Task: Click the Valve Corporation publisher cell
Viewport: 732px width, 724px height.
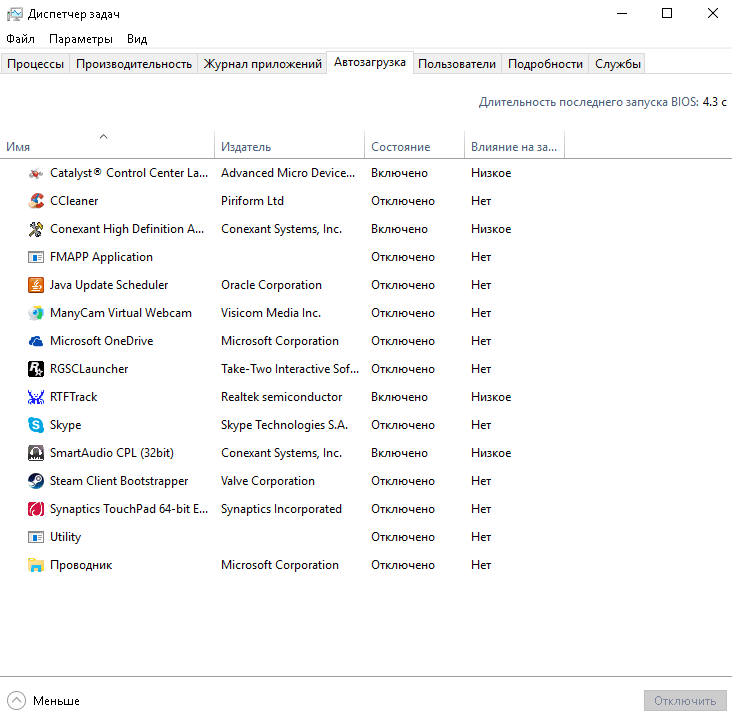Action: pos(268,481)
